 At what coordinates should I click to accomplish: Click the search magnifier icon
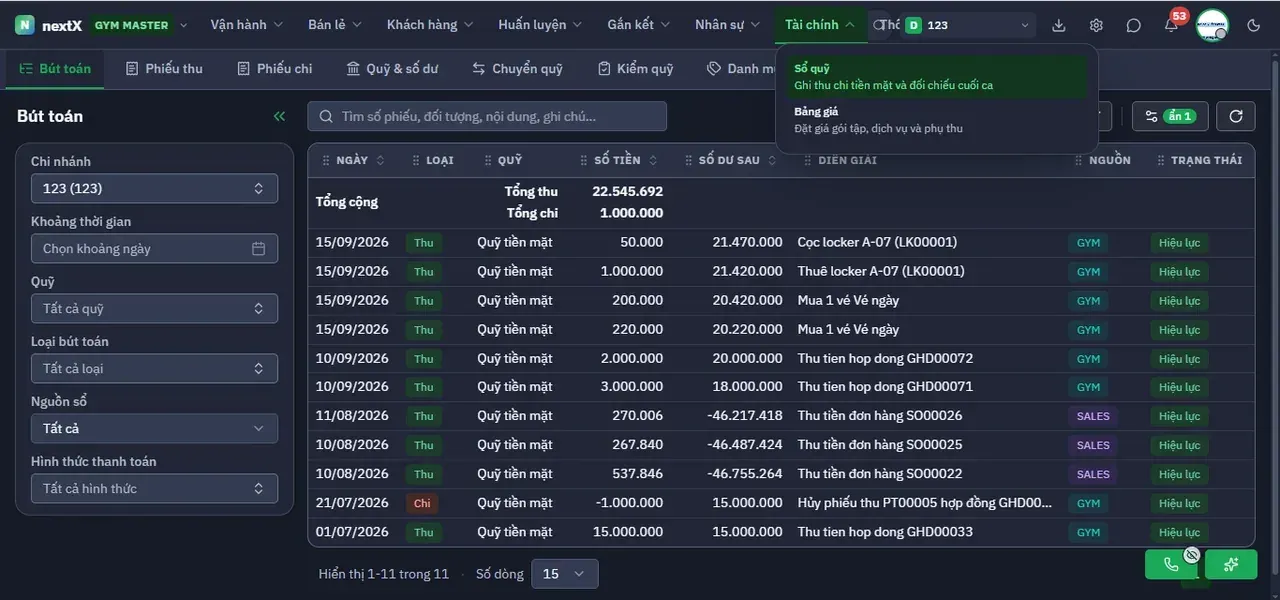click(x=325, y=116)
